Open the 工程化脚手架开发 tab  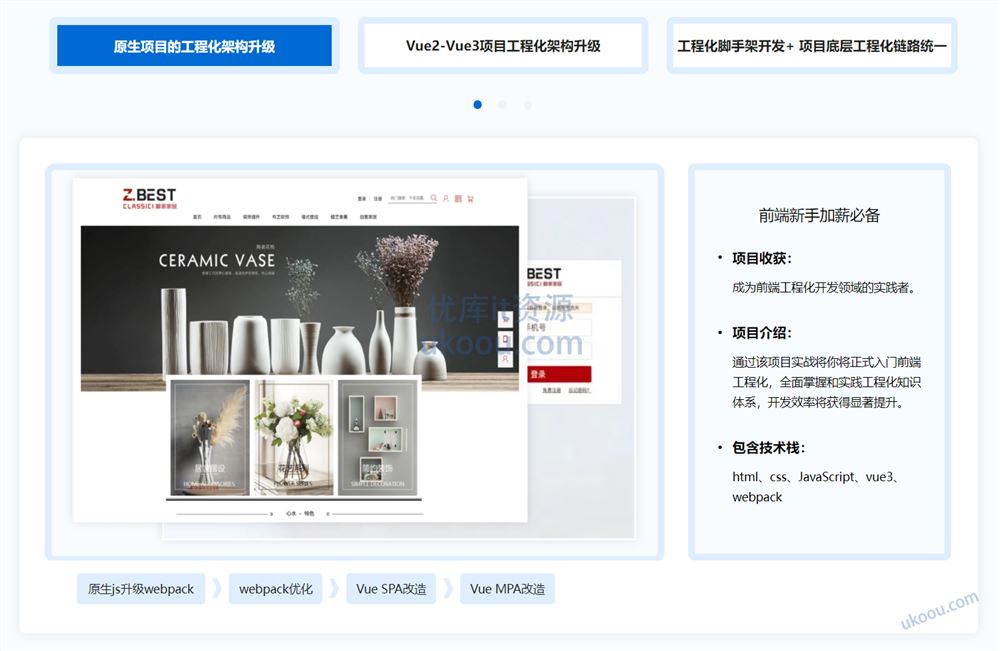[x=812, y=45]
